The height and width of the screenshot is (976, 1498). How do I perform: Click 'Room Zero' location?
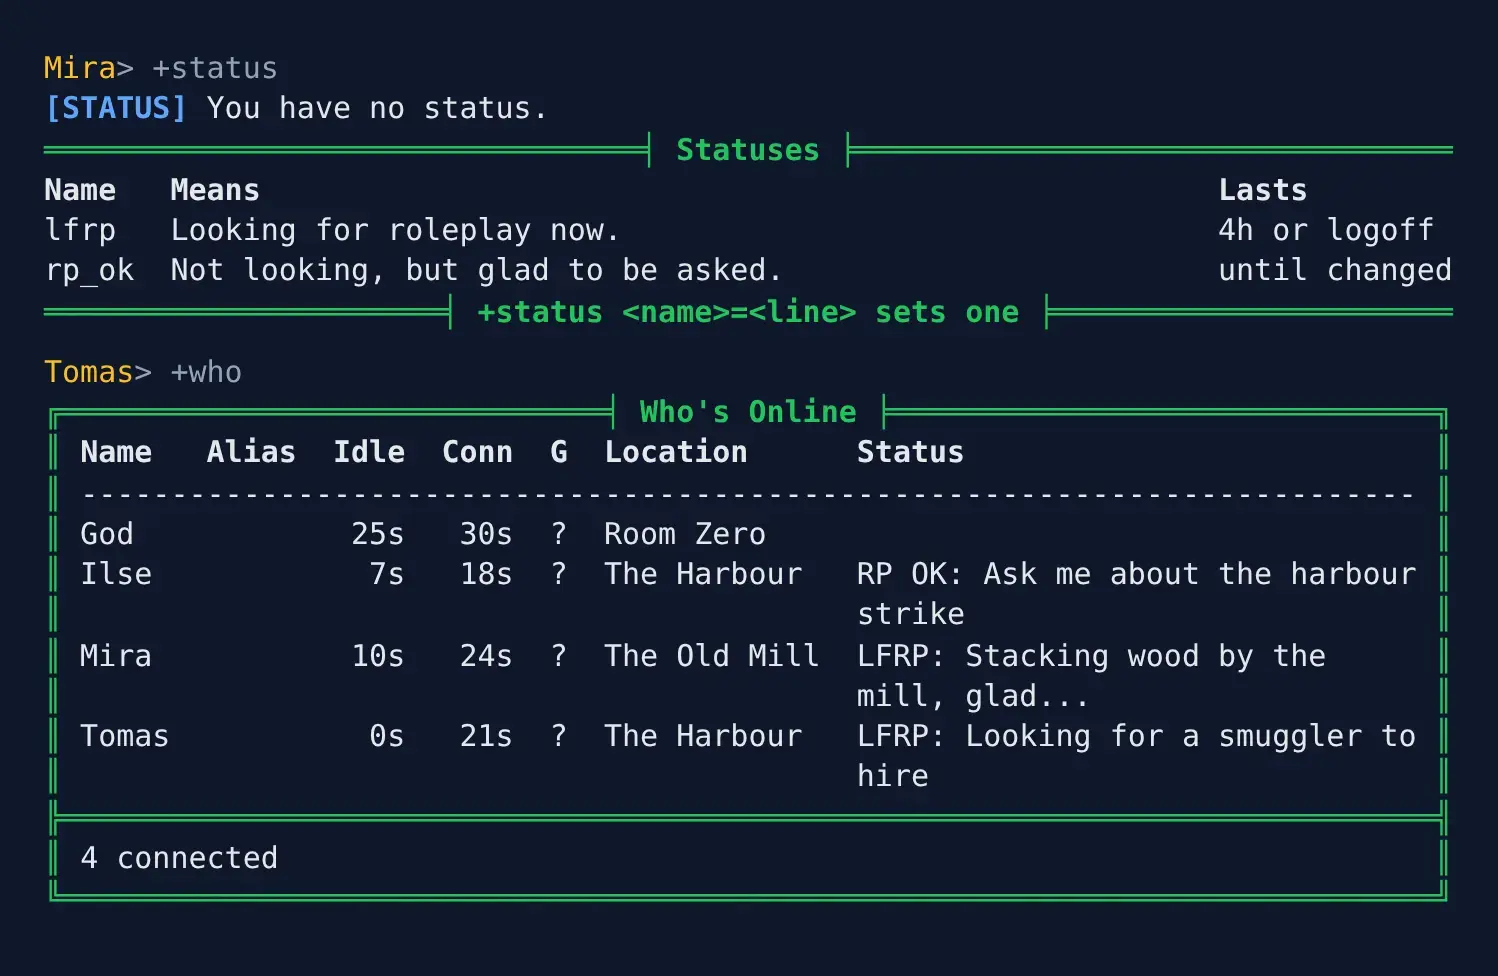click(685, 534)
